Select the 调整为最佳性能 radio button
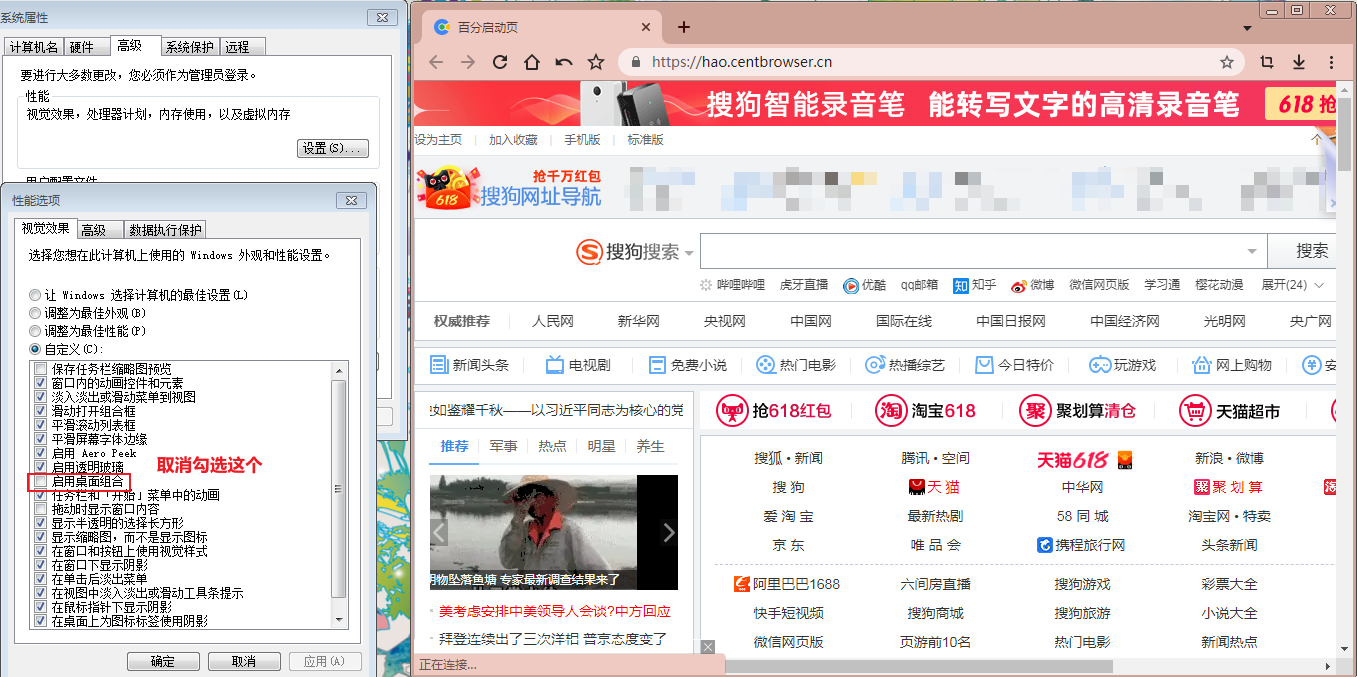The width and height of the screenshot is (1357, 677). (x=36, y=330)
